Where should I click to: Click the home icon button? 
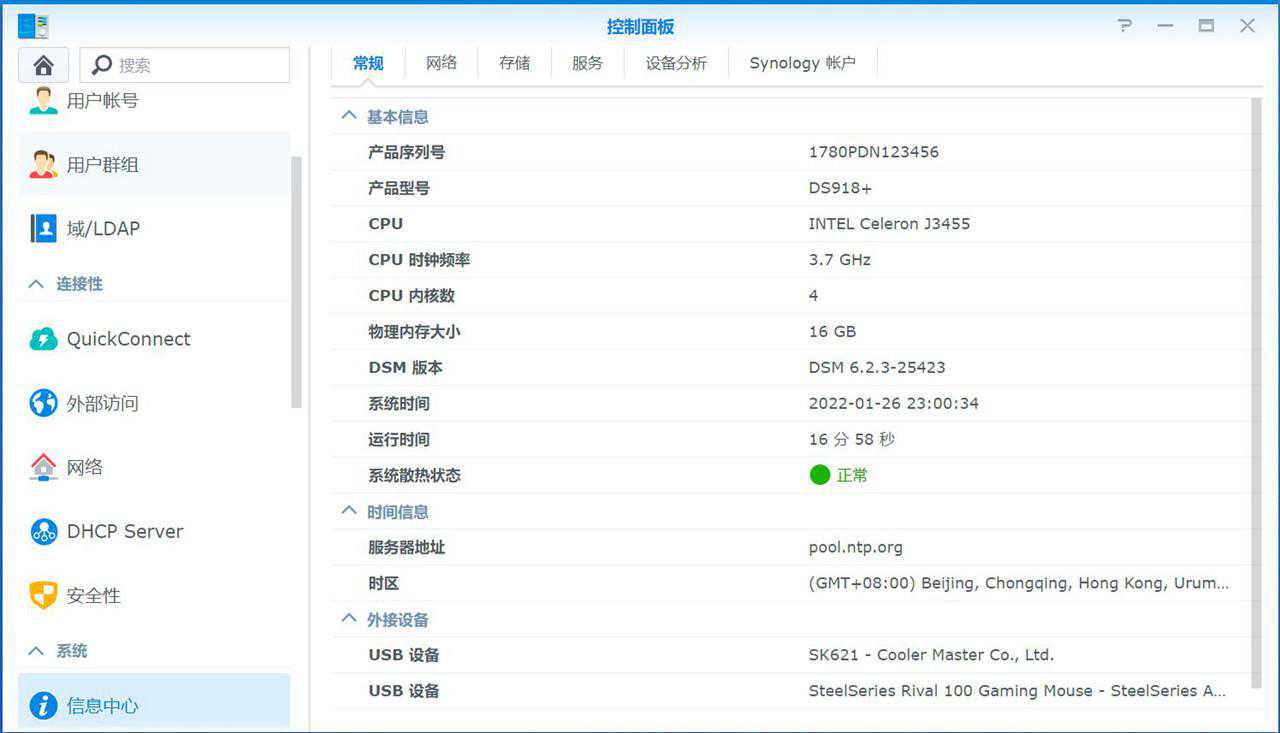click(43, 65)
